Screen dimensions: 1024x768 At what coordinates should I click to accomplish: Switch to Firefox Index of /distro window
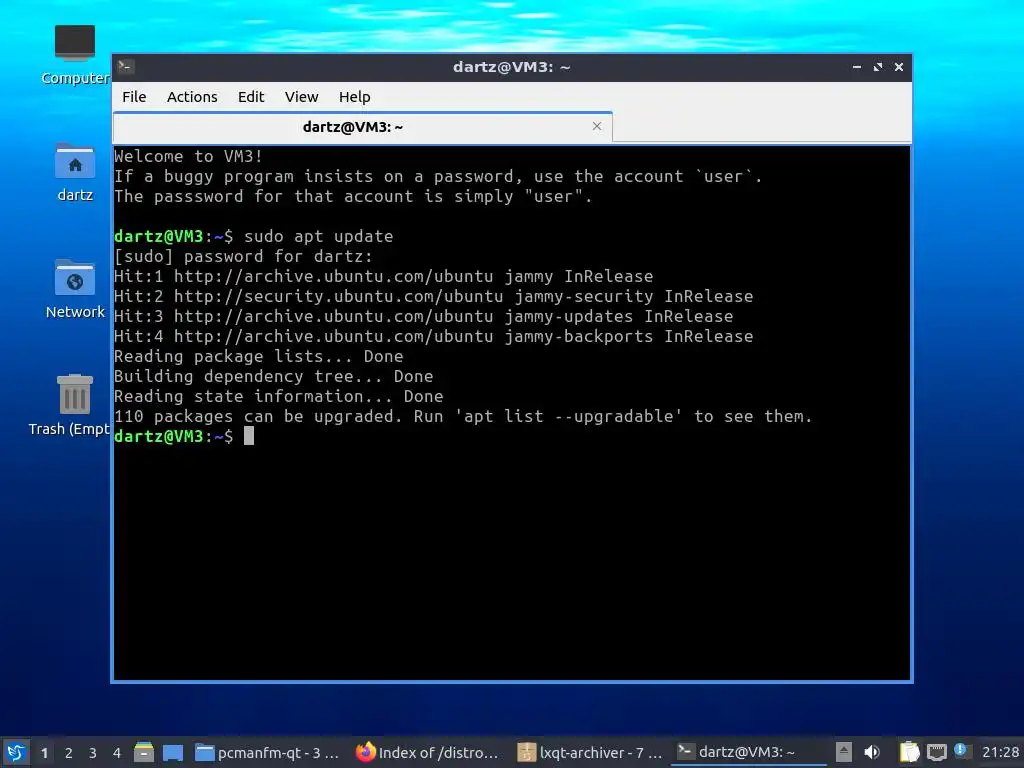(x=428, y=752)
